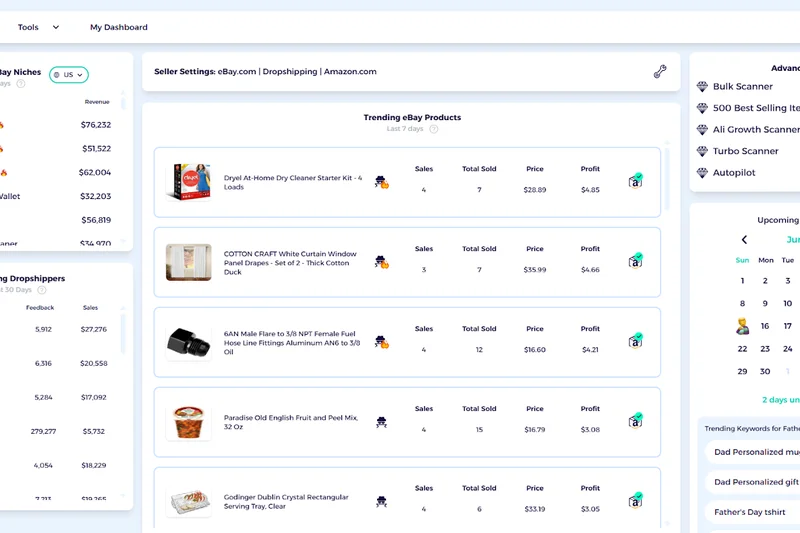Open the US country selector dropdown
800x533 pixels.
pos(69,75)
